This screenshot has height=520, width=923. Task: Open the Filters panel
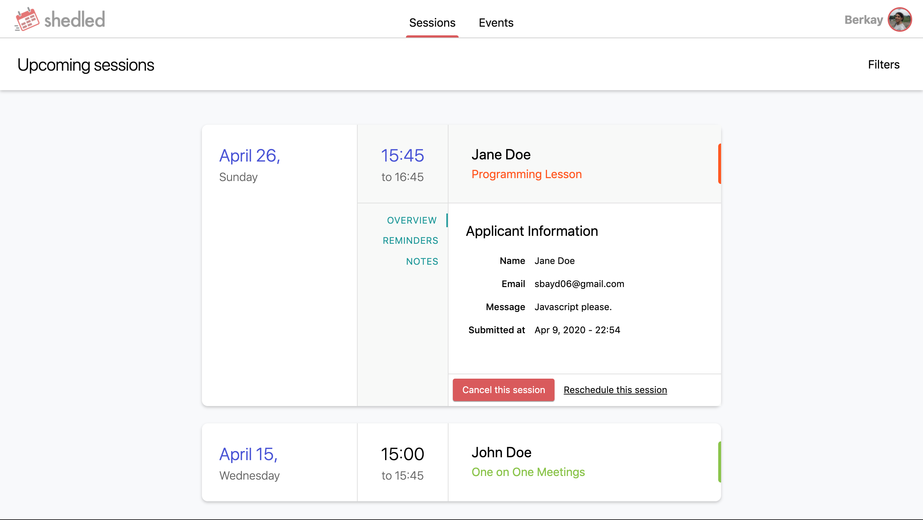(x=884, y=65)
